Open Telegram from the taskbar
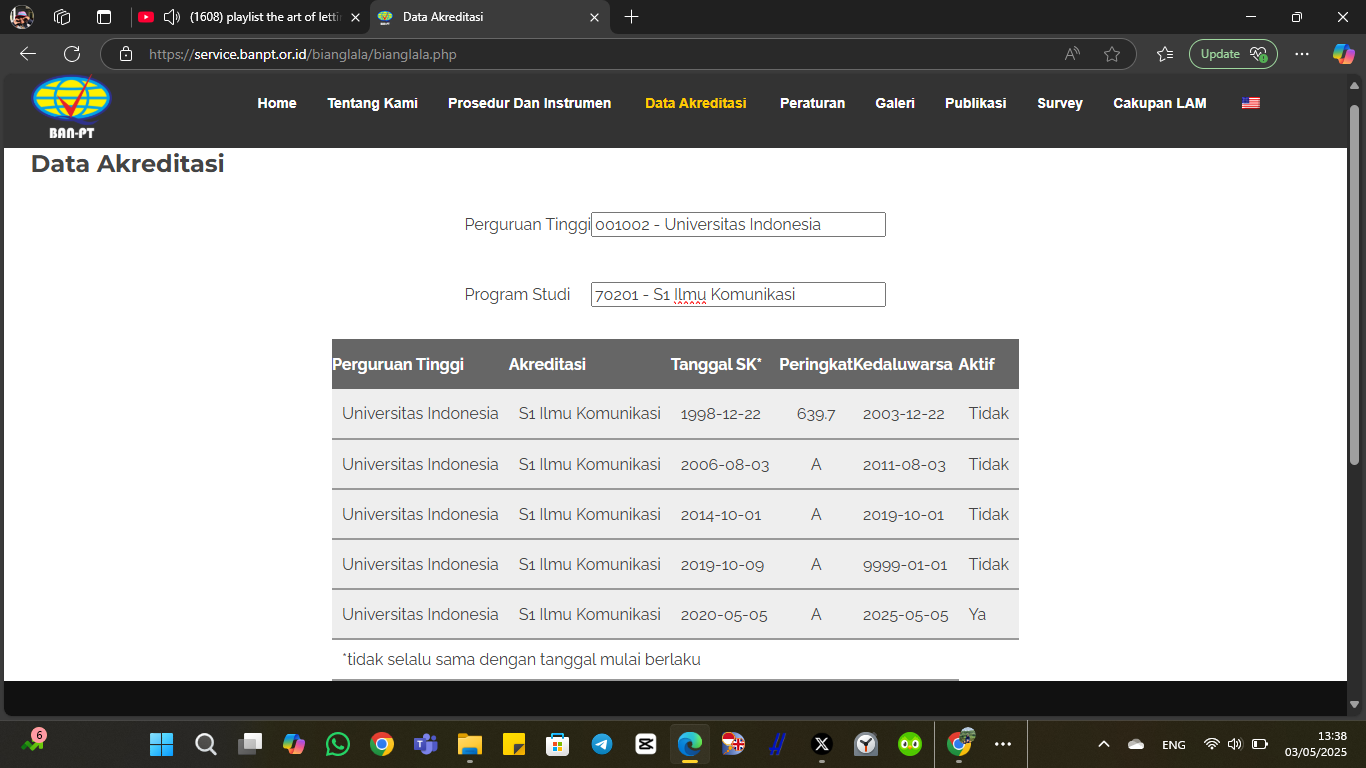 point(602,744)
